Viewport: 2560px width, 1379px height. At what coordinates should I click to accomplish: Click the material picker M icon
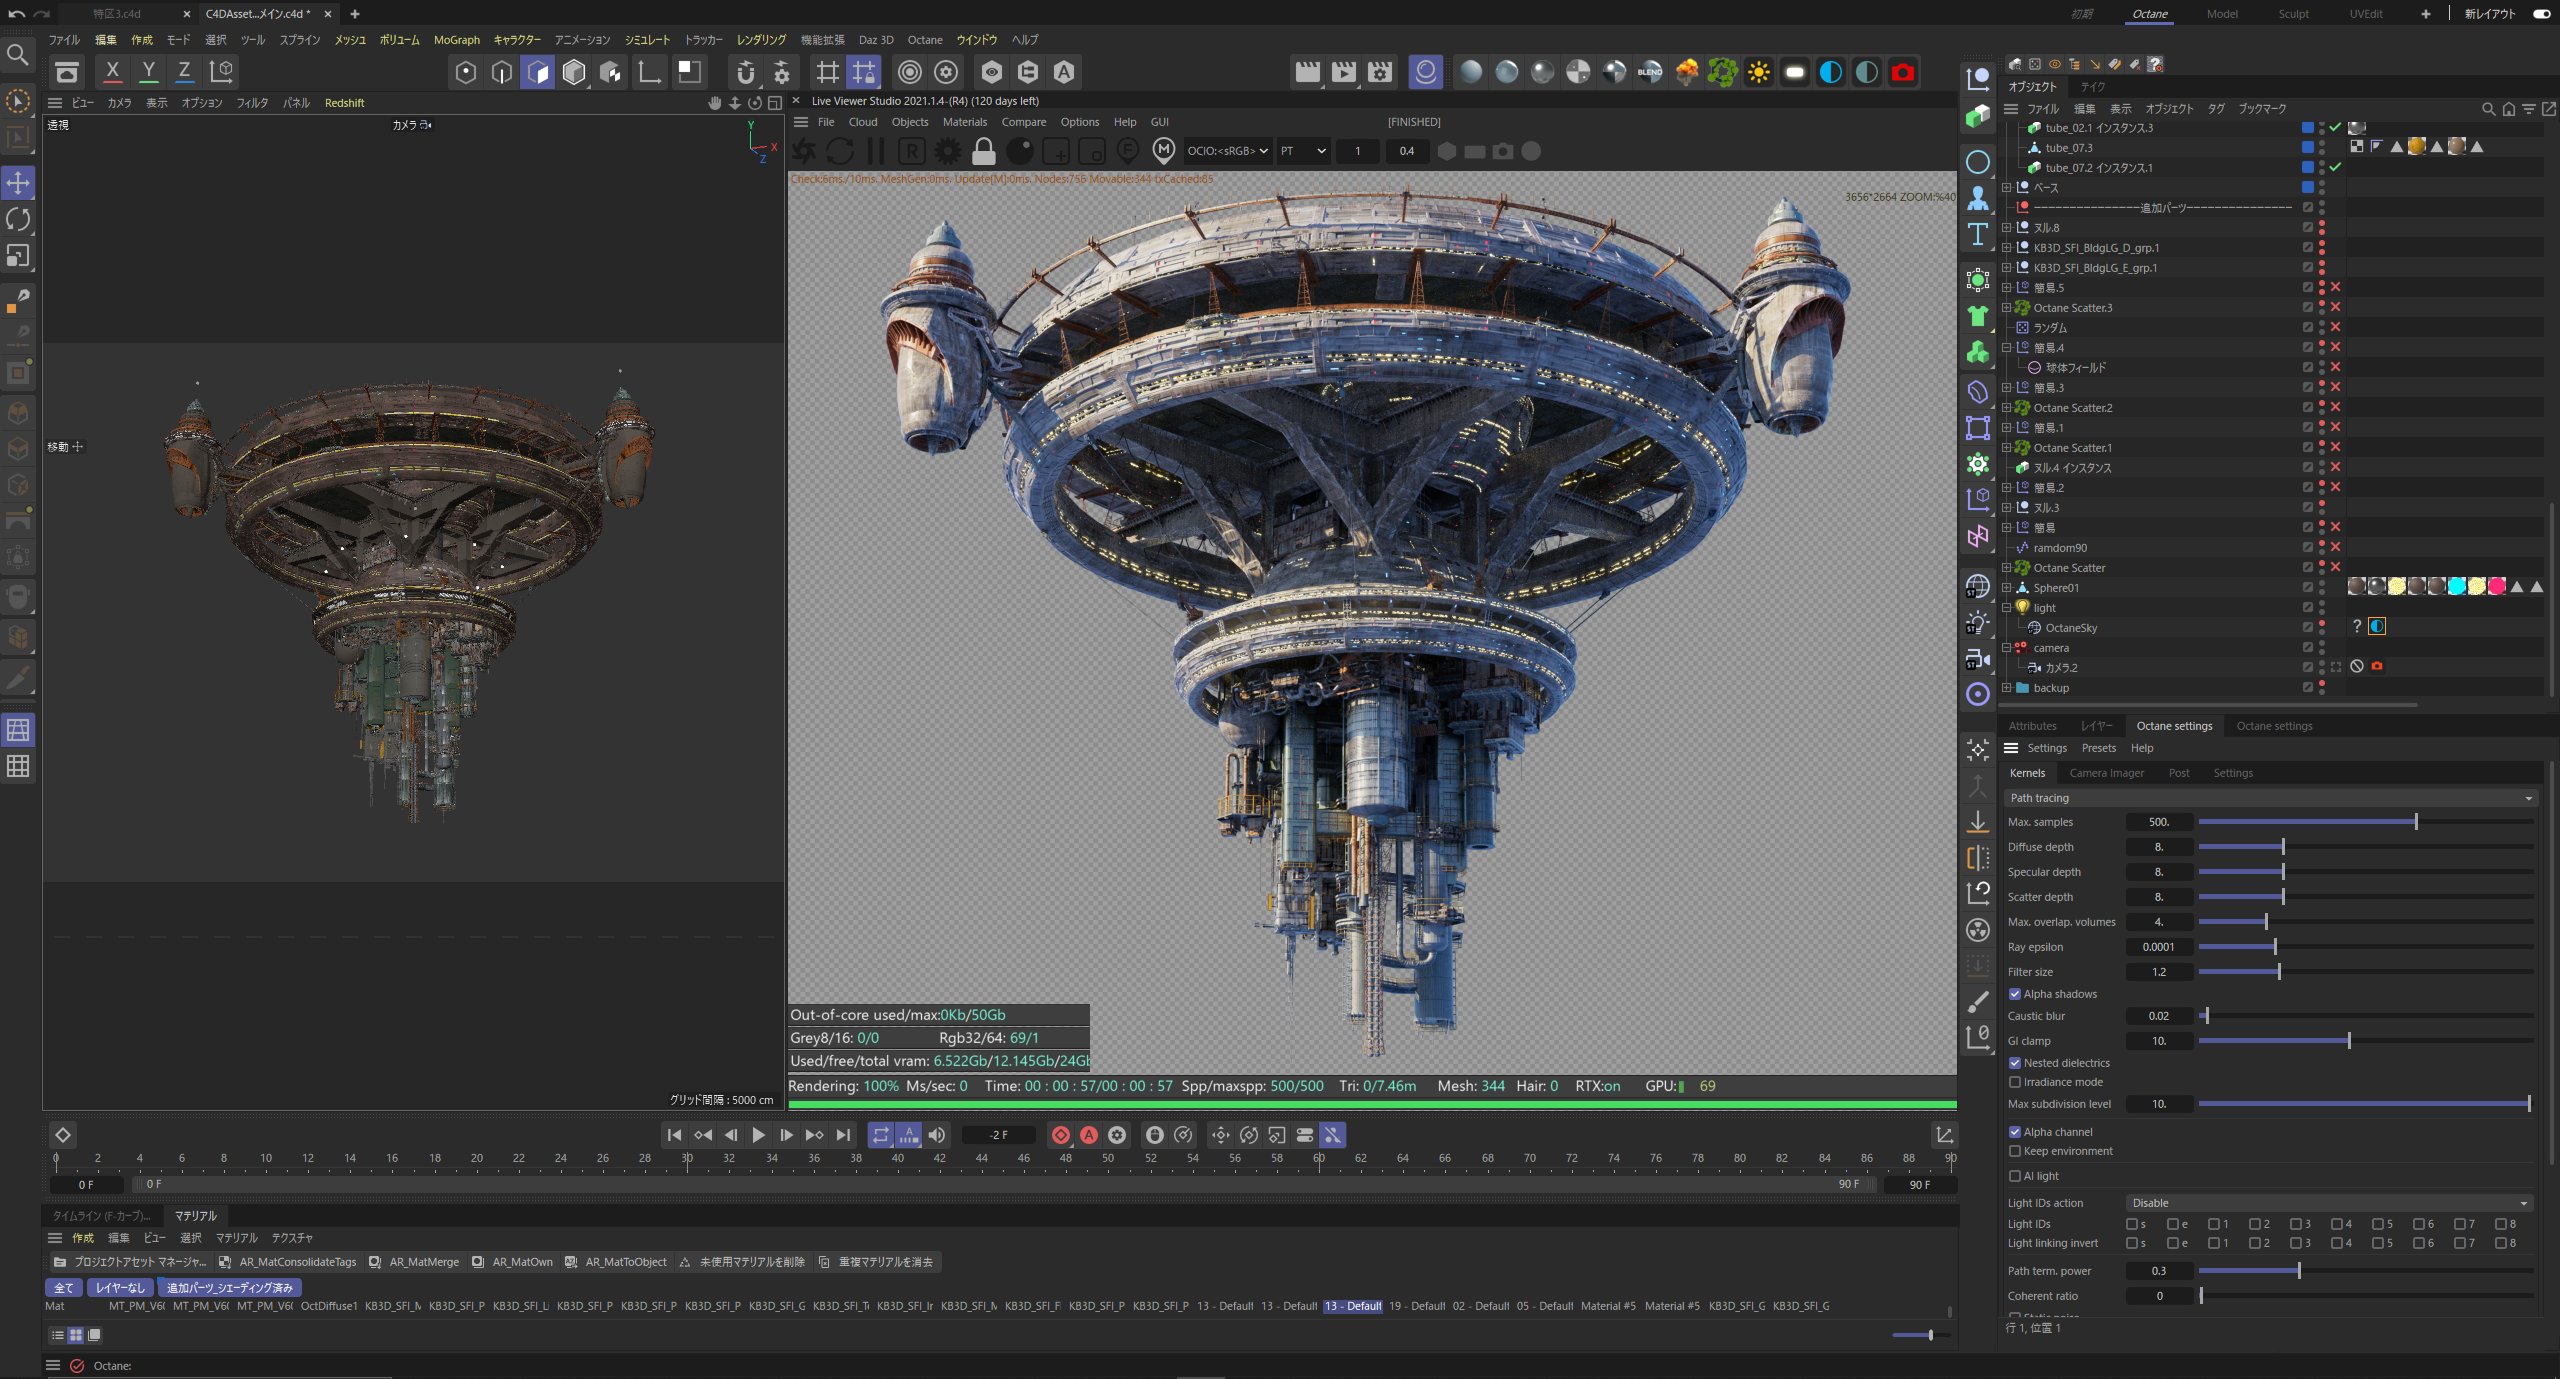(x=1163, y=151)
